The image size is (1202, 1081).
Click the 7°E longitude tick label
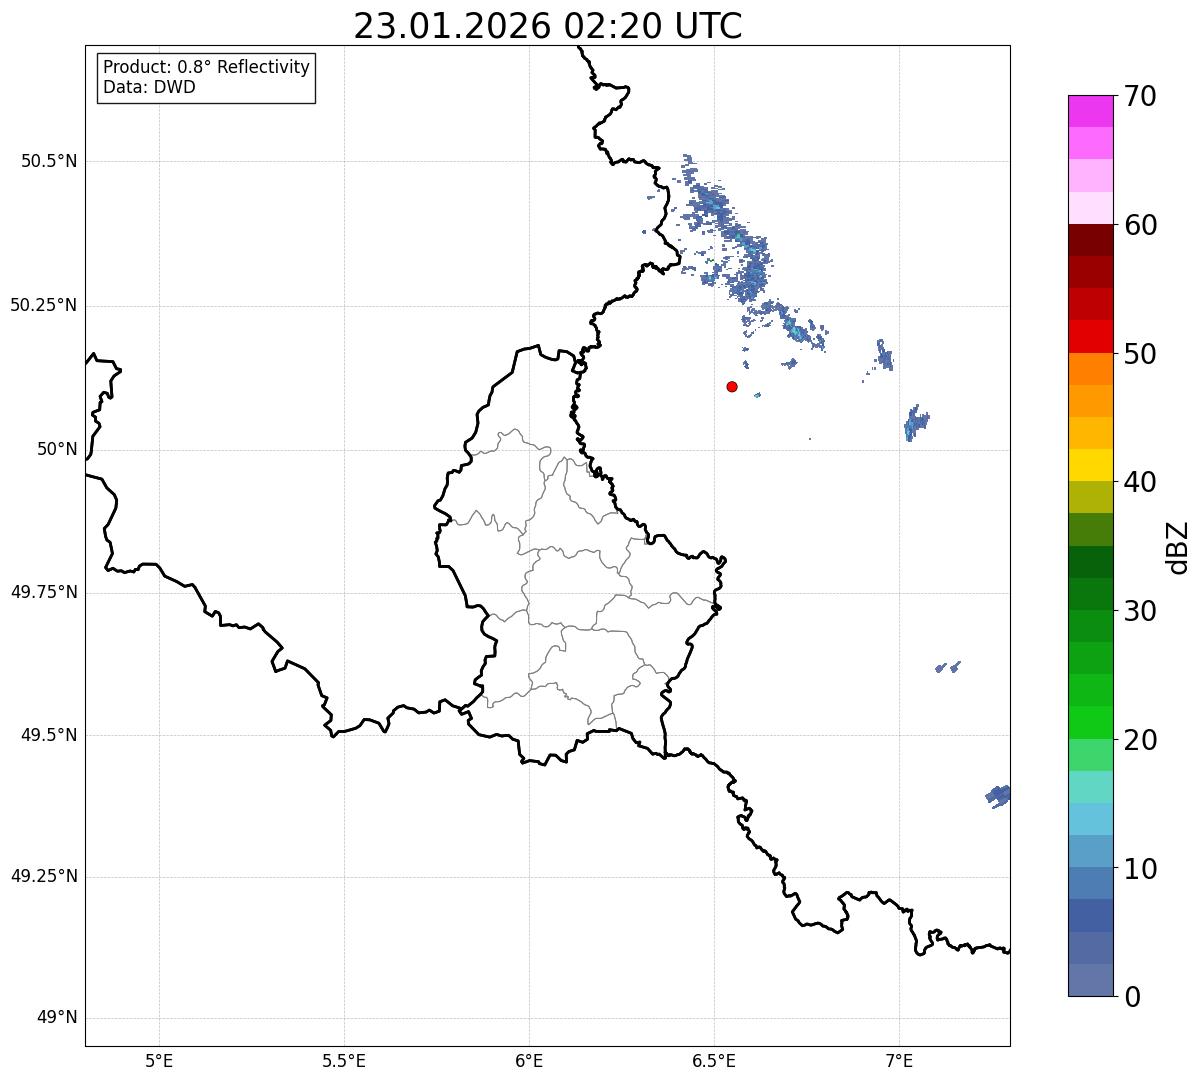(899, 1060)
